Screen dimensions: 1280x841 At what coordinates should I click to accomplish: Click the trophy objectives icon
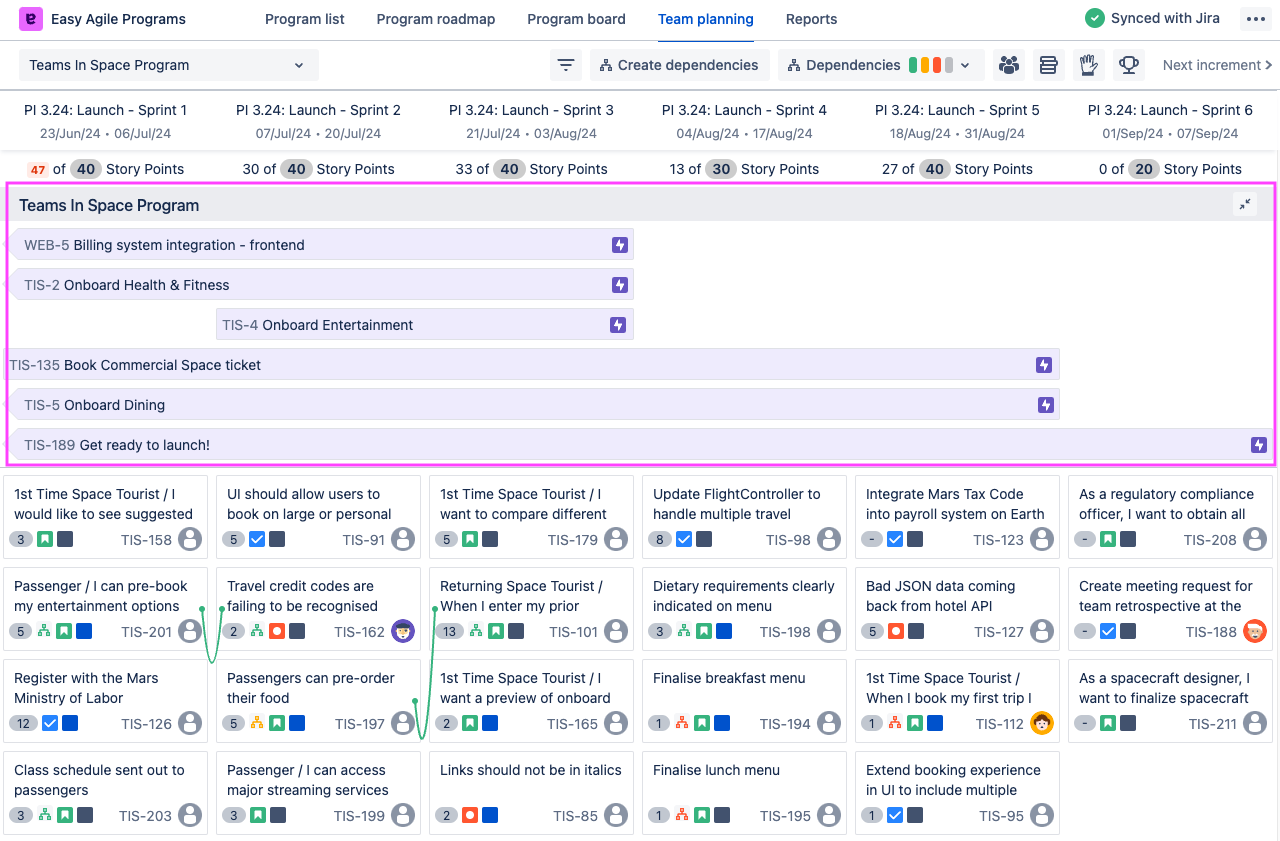coord(1128,65)
